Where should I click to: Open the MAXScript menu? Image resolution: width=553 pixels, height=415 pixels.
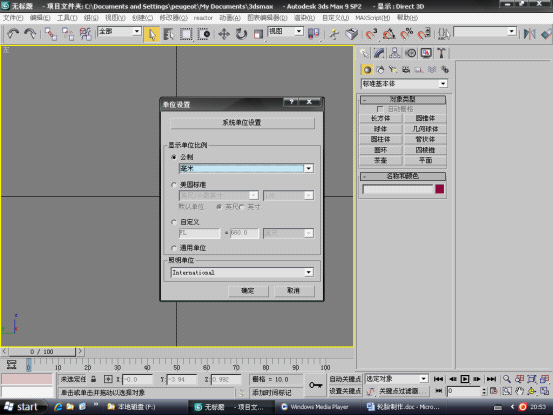(372, 18)
